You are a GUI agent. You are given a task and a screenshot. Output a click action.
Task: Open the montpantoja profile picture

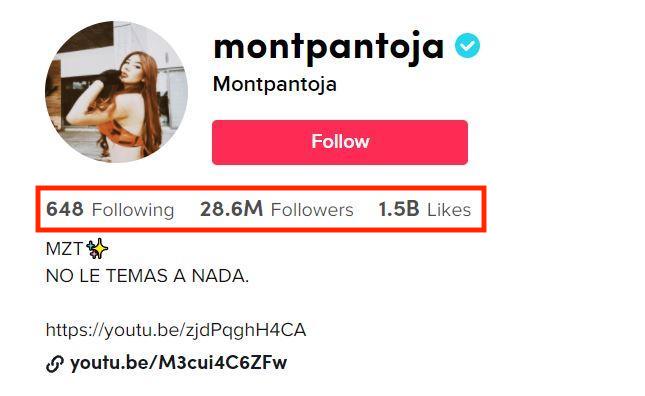click(116, 92)
